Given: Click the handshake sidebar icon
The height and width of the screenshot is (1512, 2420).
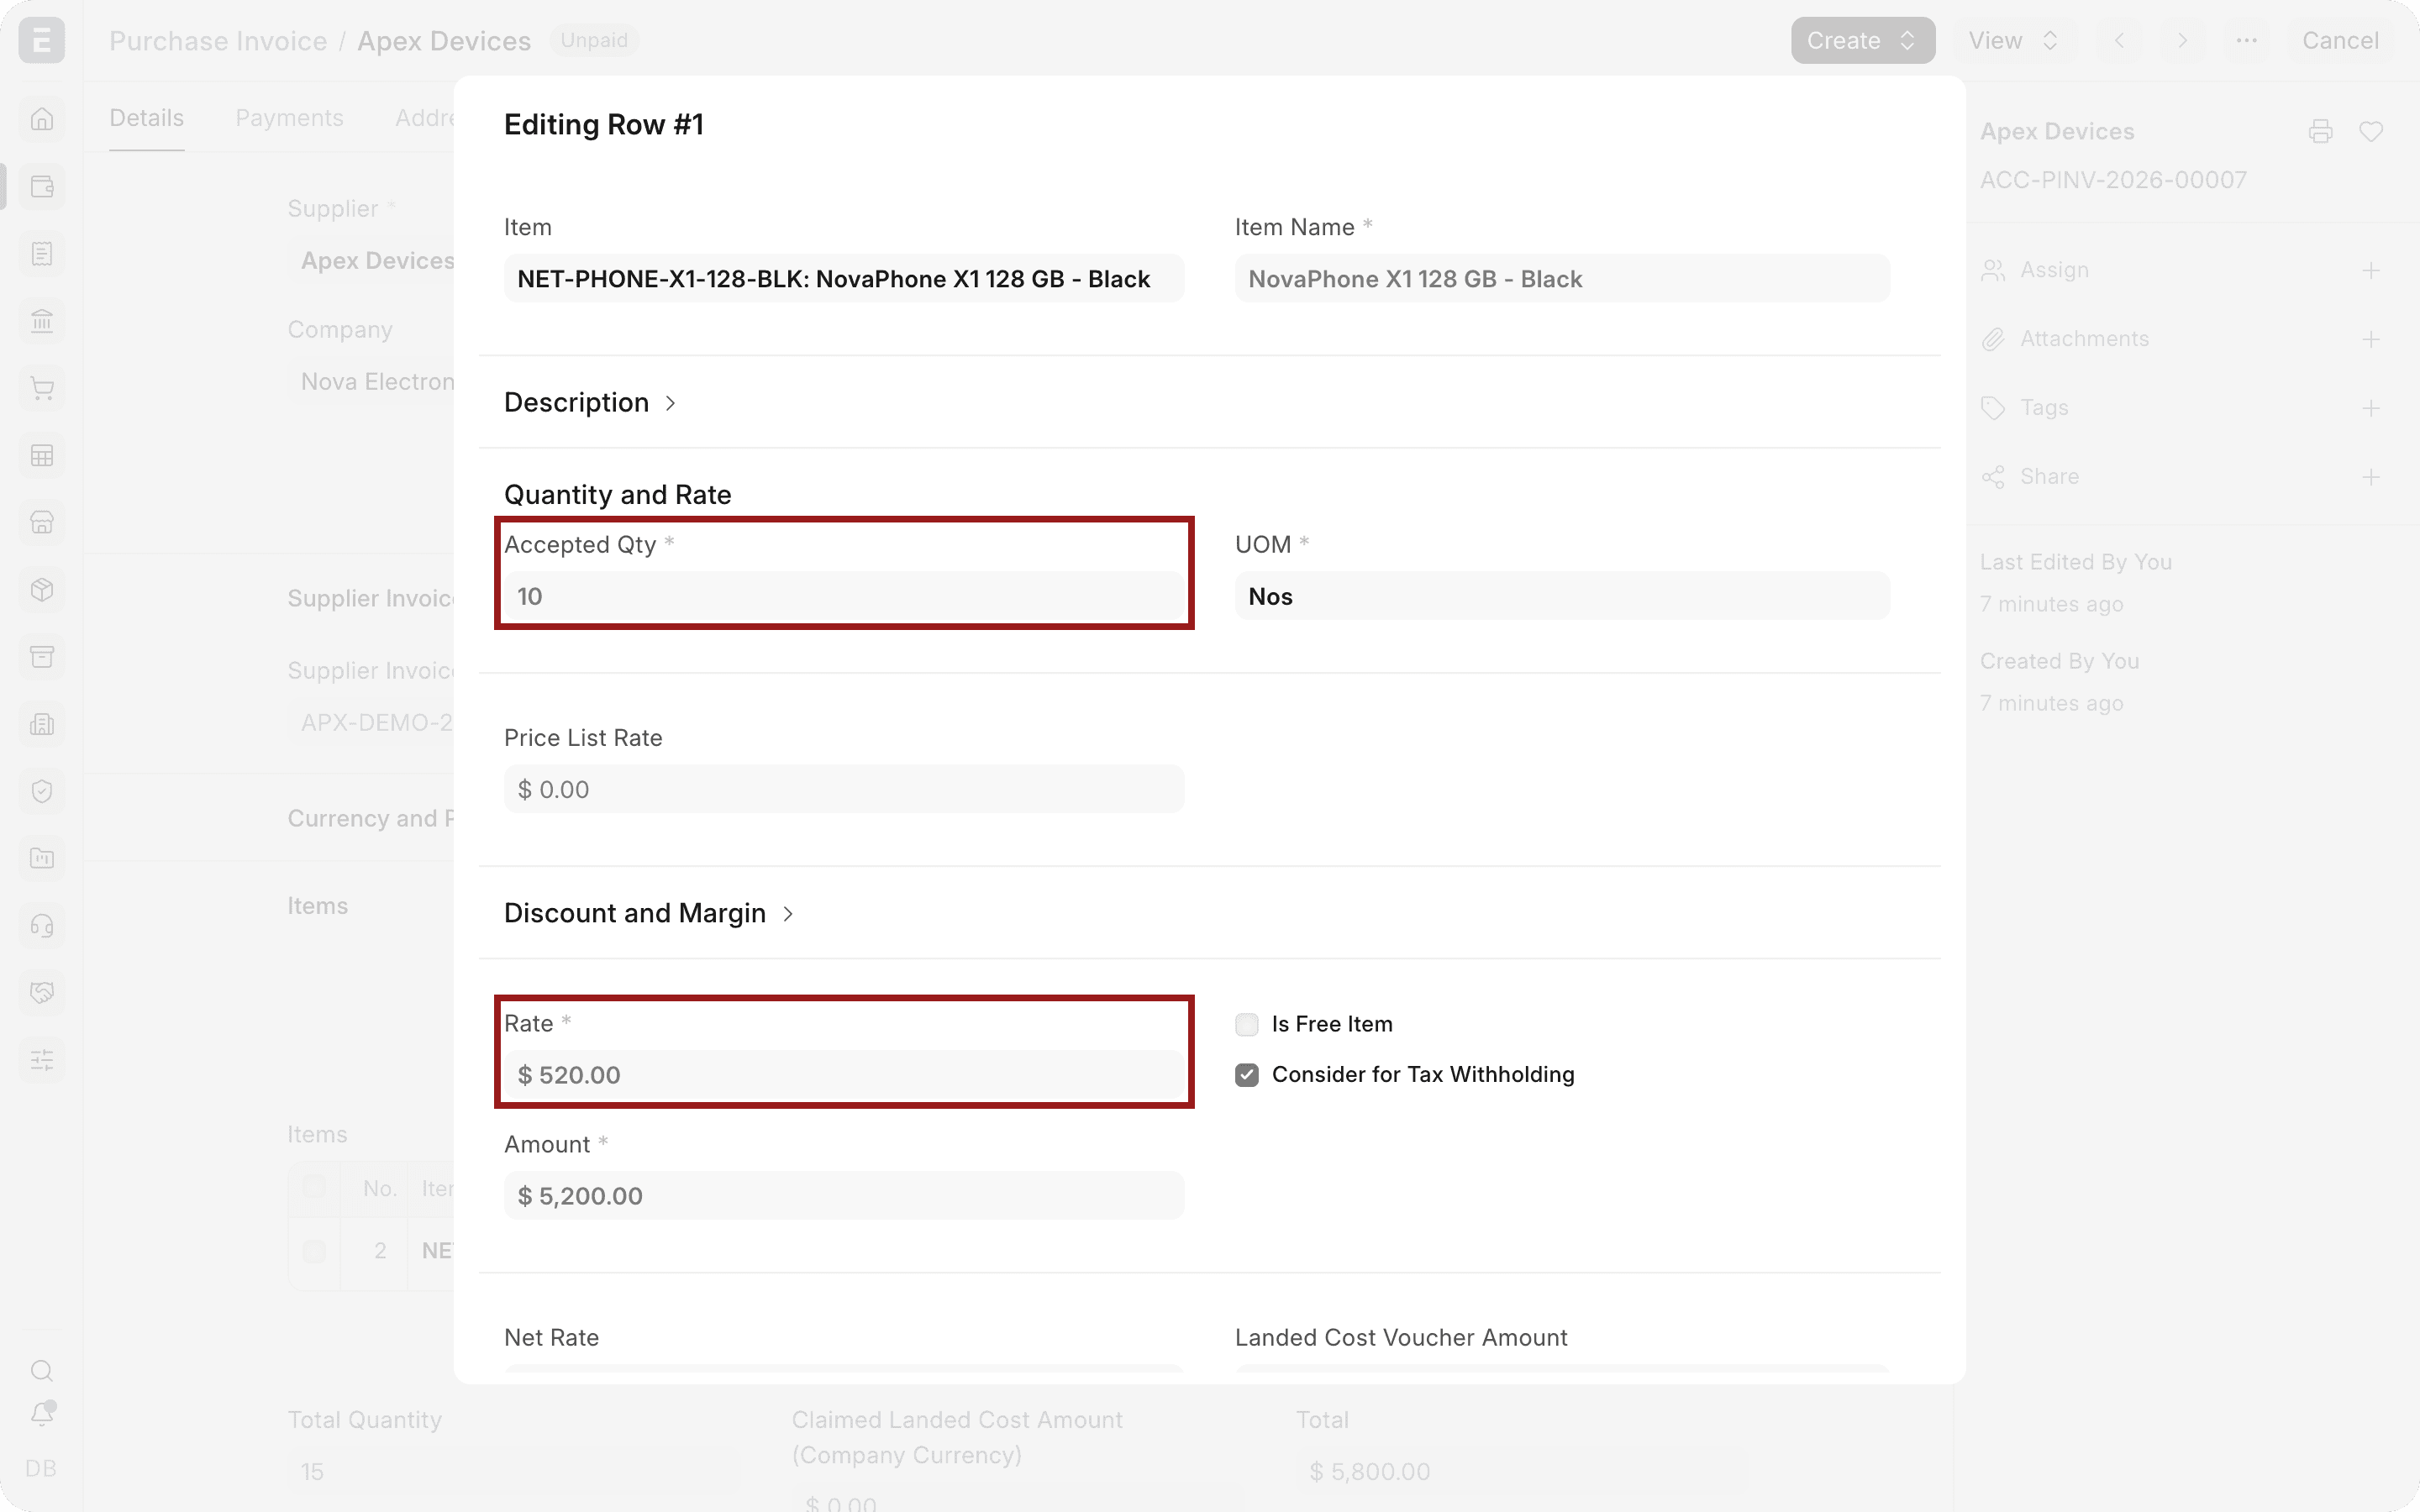Looking at the screenshot, I should point(42,993).
